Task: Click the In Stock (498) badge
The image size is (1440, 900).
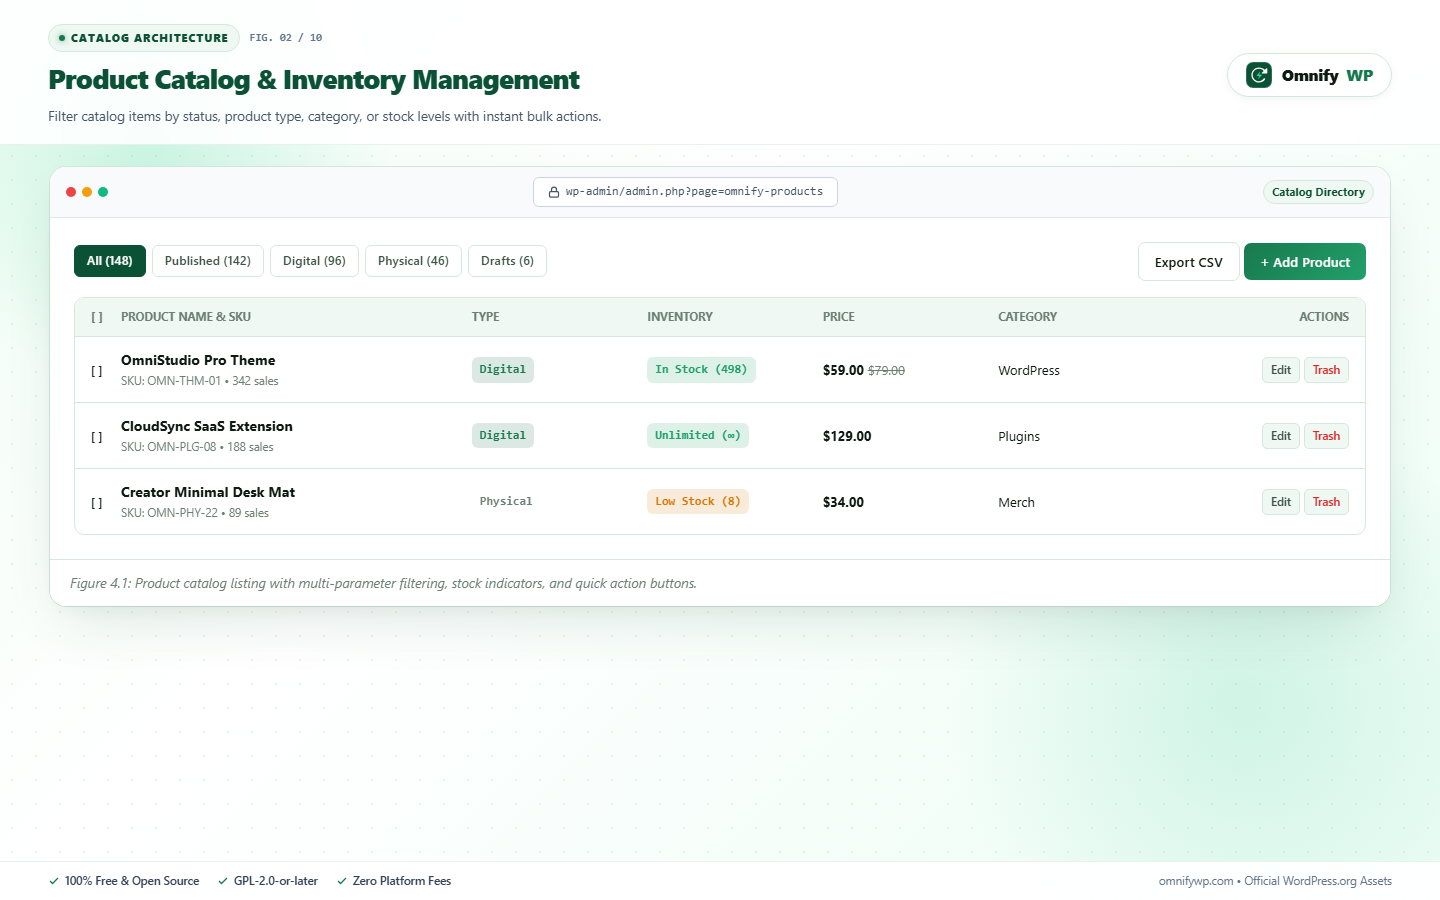Action: (x=701, y=370)
